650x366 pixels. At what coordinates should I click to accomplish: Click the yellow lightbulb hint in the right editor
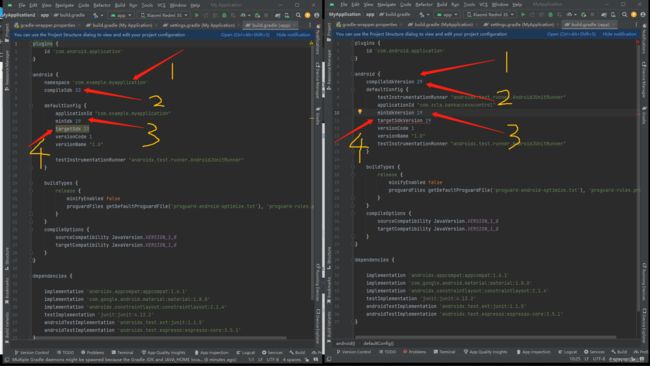coord(360,112)
